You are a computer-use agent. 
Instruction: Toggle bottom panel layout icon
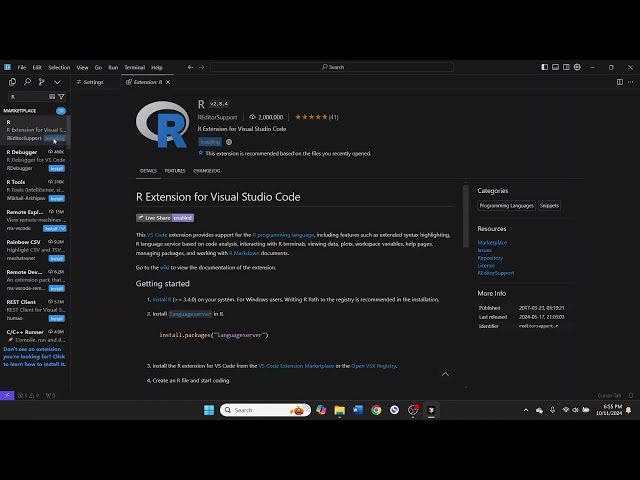[x=556, y=67]
